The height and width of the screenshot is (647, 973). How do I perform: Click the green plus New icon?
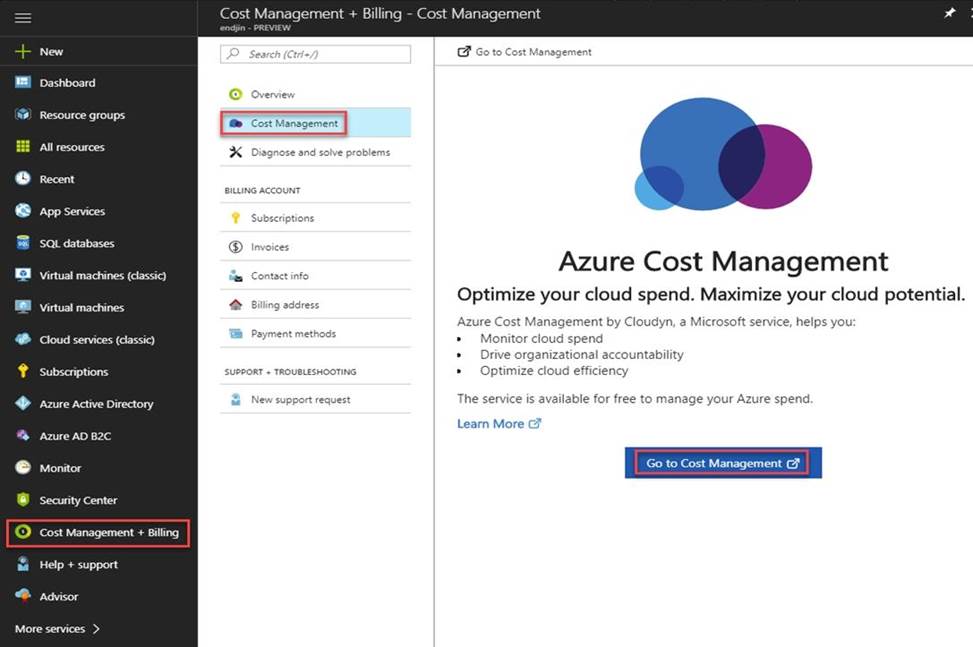click(x=22, y=51)
